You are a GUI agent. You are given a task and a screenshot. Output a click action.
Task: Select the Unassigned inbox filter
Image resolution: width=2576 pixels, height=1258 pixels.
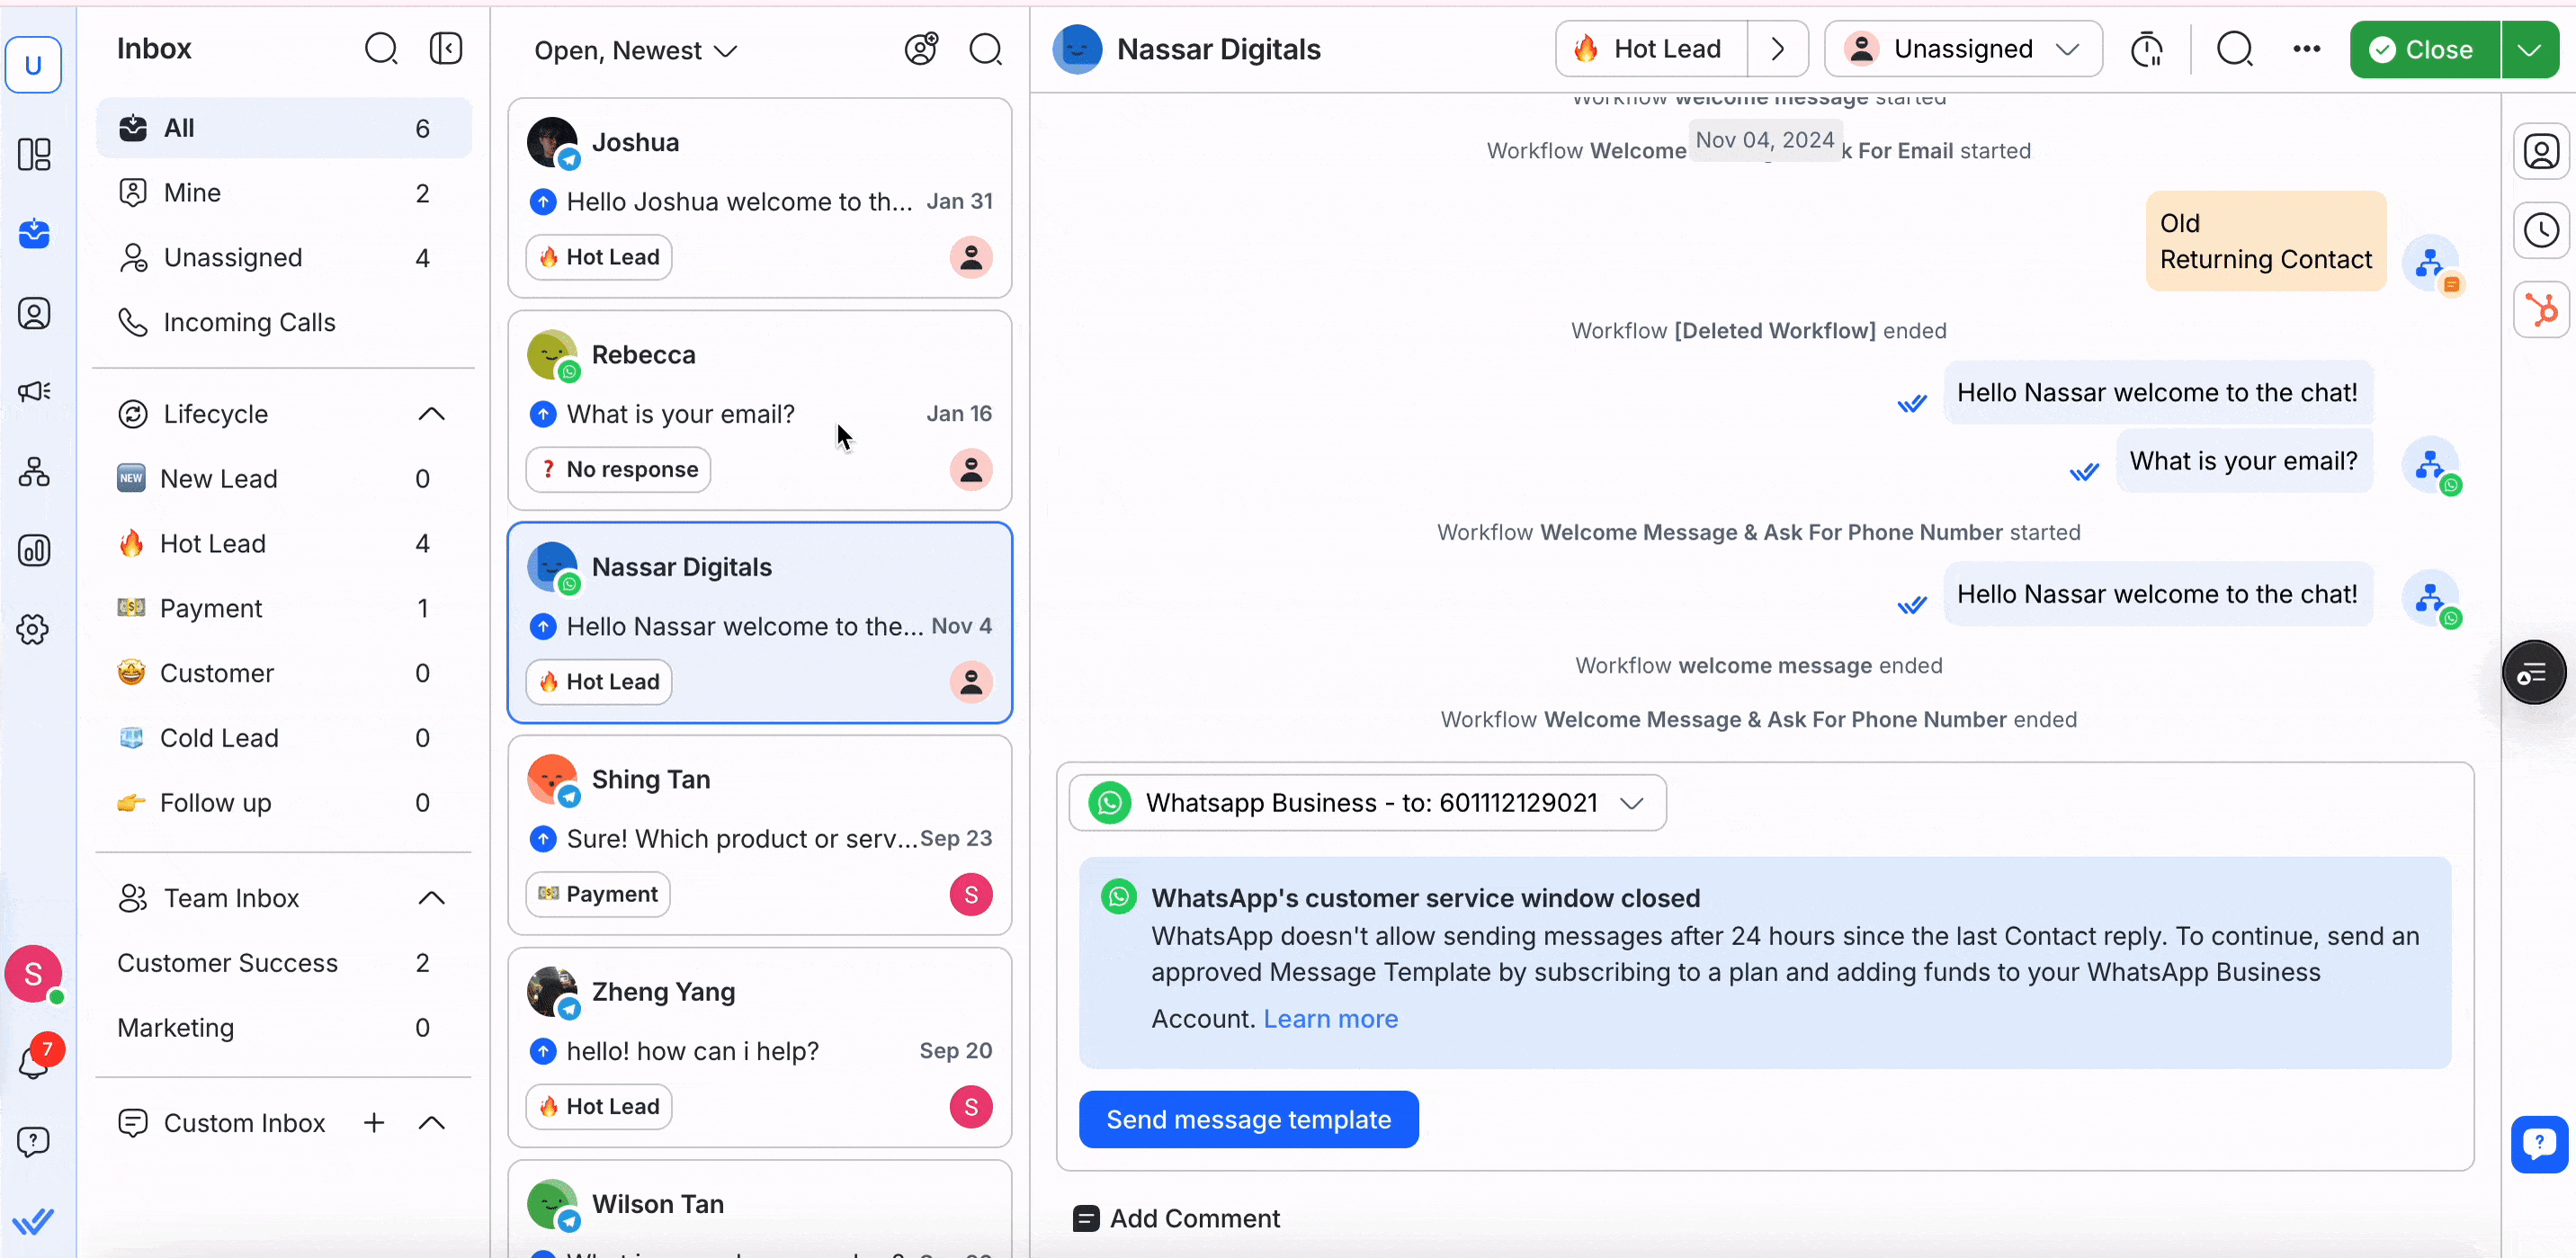(234, 257)
